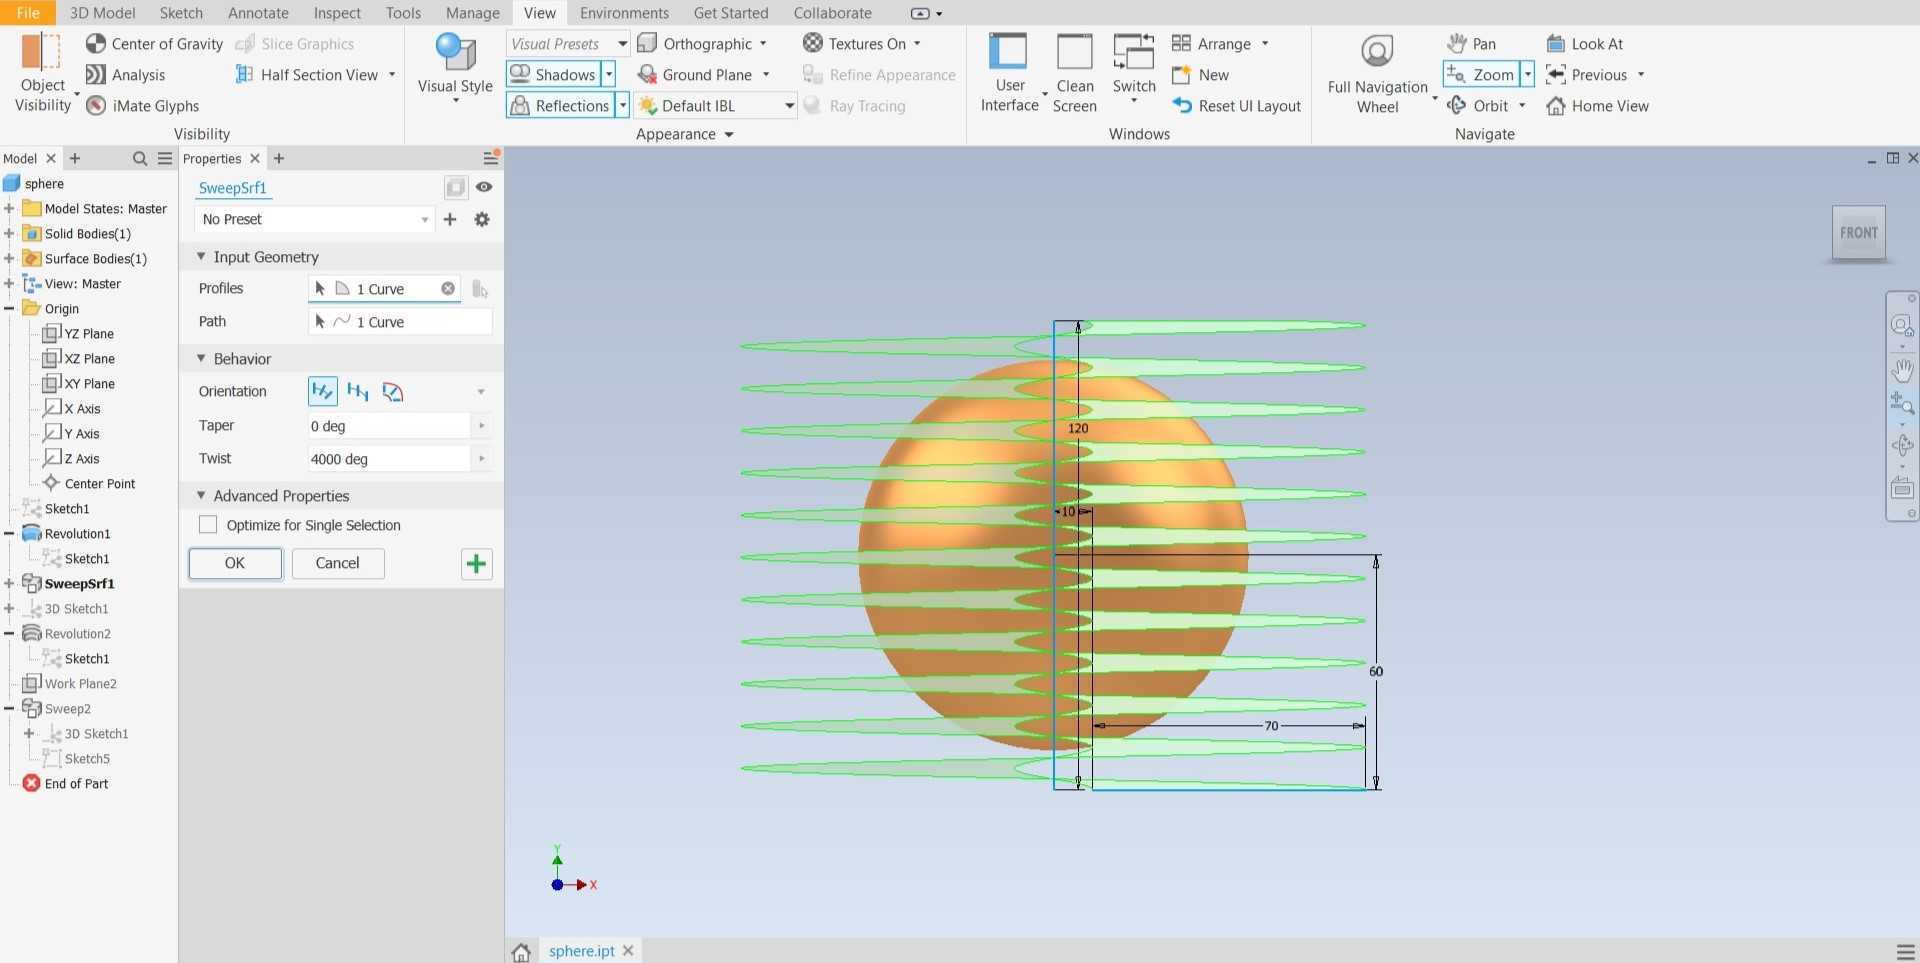Click the sphere.ipt document tab
Screen dimensions: 1920x963
coord(581,951)
